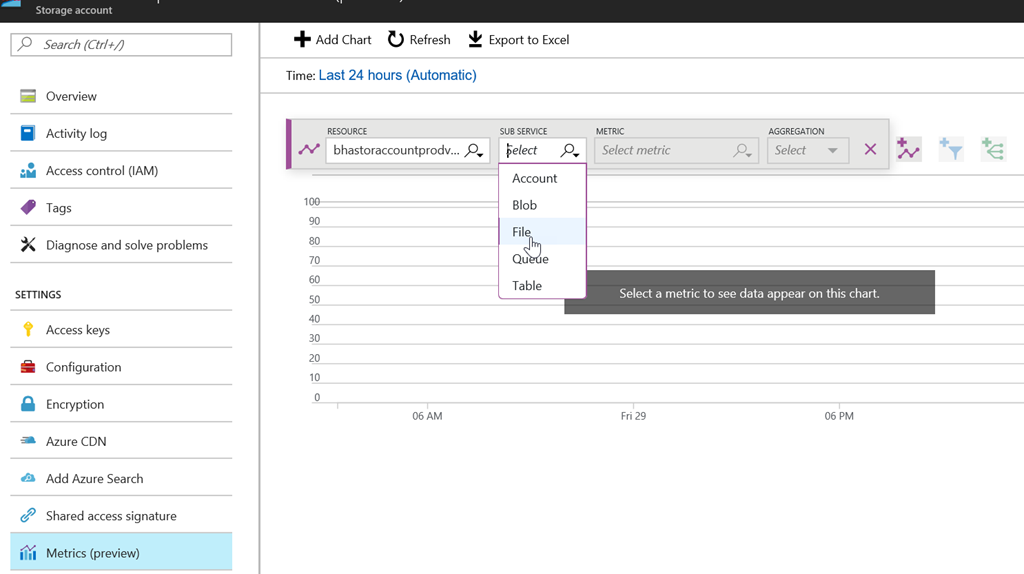Select File from sub service list
1024x574 pixels.
tap(522, 232)
